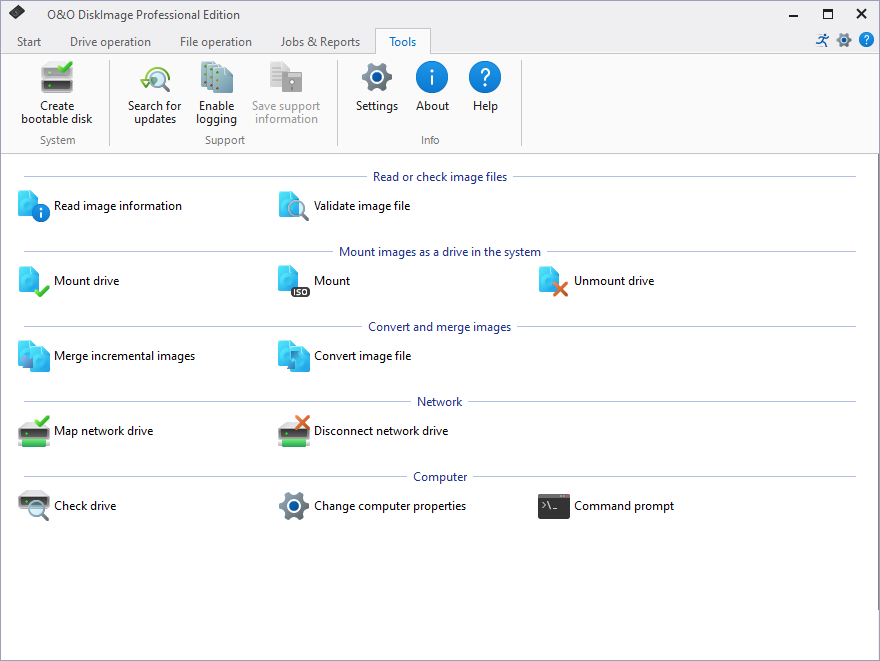The width and height of the screenshot is (880, 661).
Task: Search for program updates
Action: (x=155, y=95)
